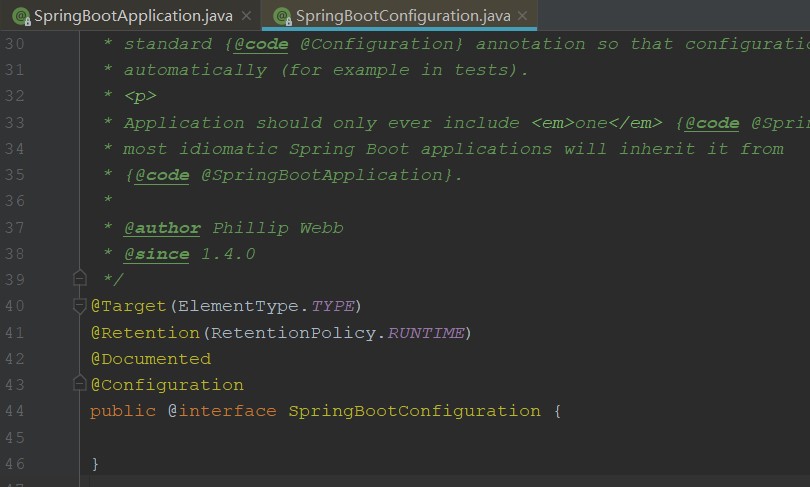Image resolution: width=810 pixels, height=487 pixels.
Task: Collapse the Javadoc comment fold at line 39
Action: click(x=80, y=278)
